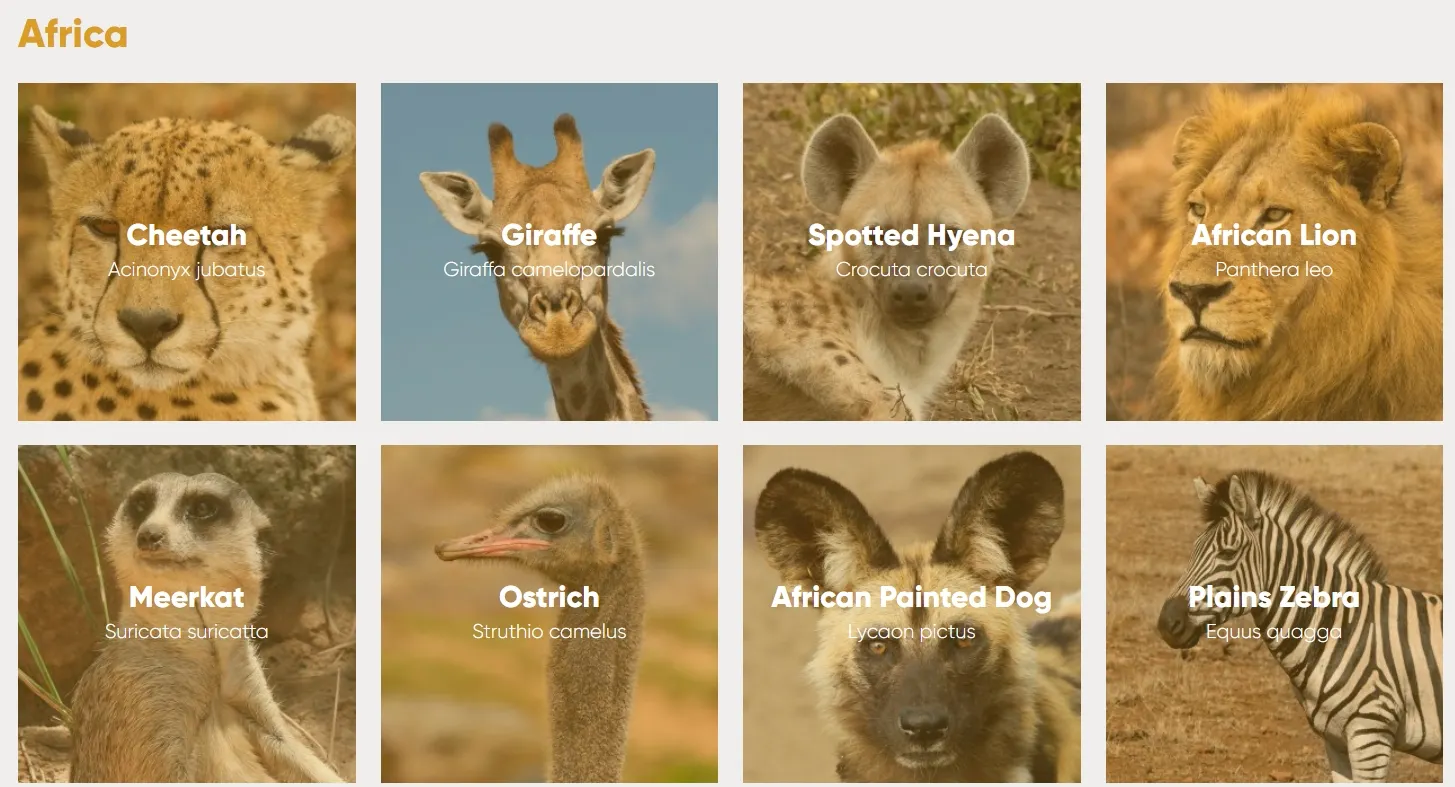Choose the Ostrich image tile
This screenshot has width=1455, height=787.
(x=549, y=710)
